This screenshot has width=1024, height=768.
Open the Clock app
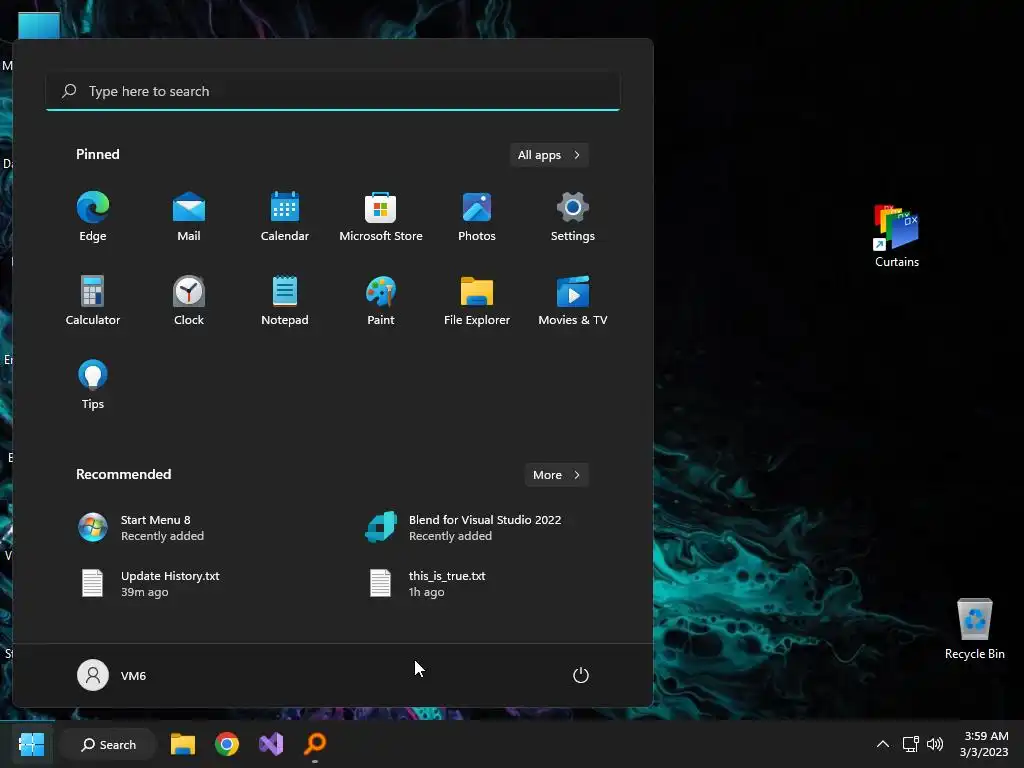[189, 300]
